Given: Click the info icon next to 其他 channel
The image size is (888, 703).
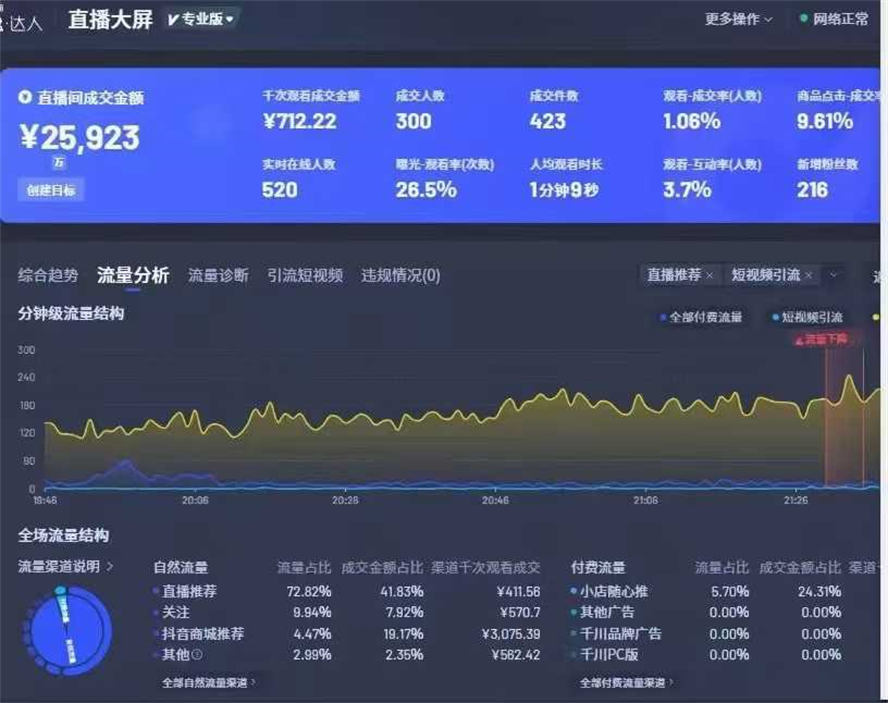Looking at the screenshot, I should [198, 653].
